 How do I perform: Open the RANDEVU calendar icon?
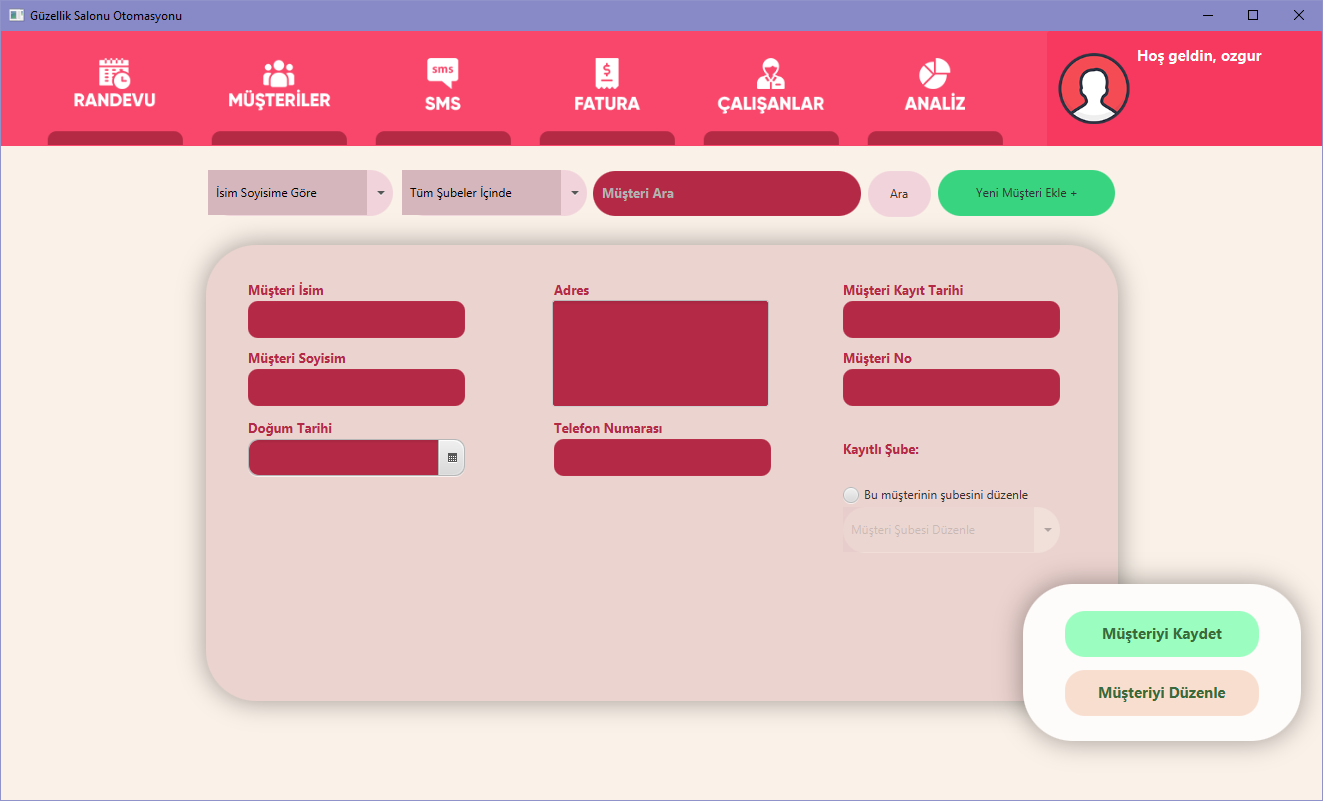(x=114, y=73)
